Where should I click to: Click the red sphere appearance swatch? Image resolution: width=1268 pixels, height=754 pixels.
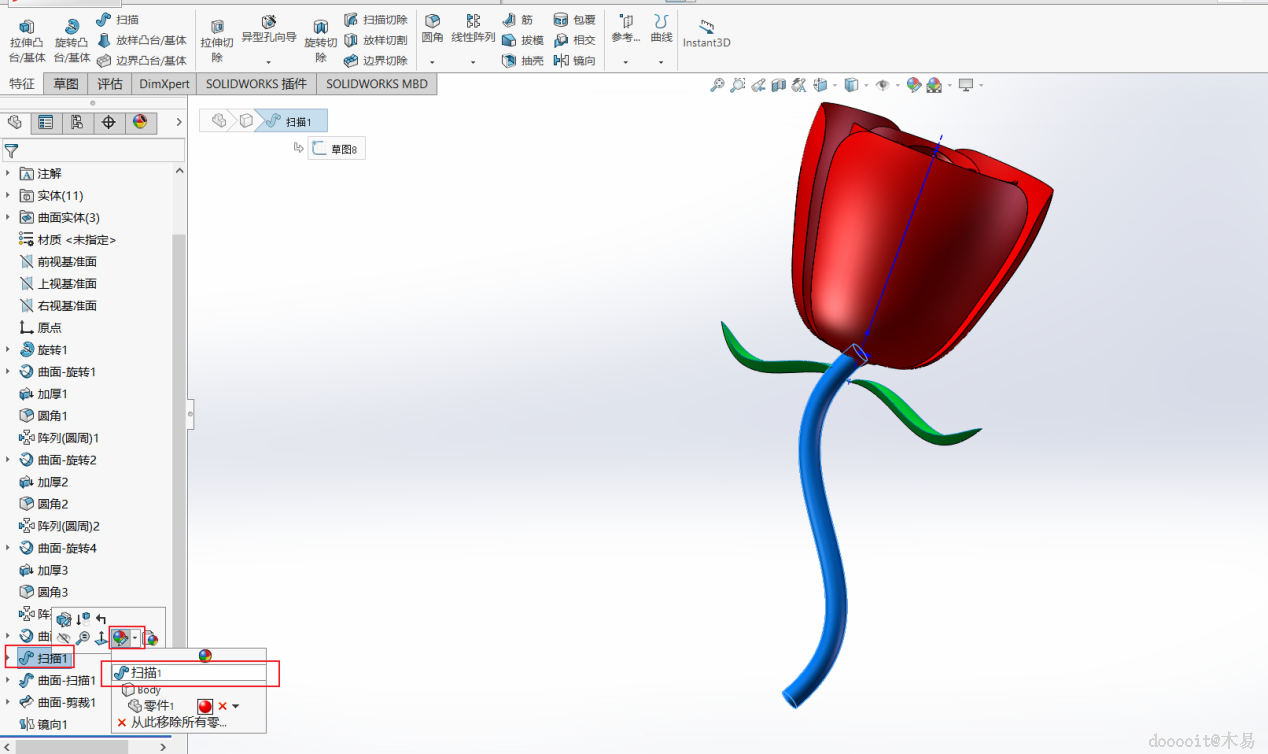click(x=205, y=706)
